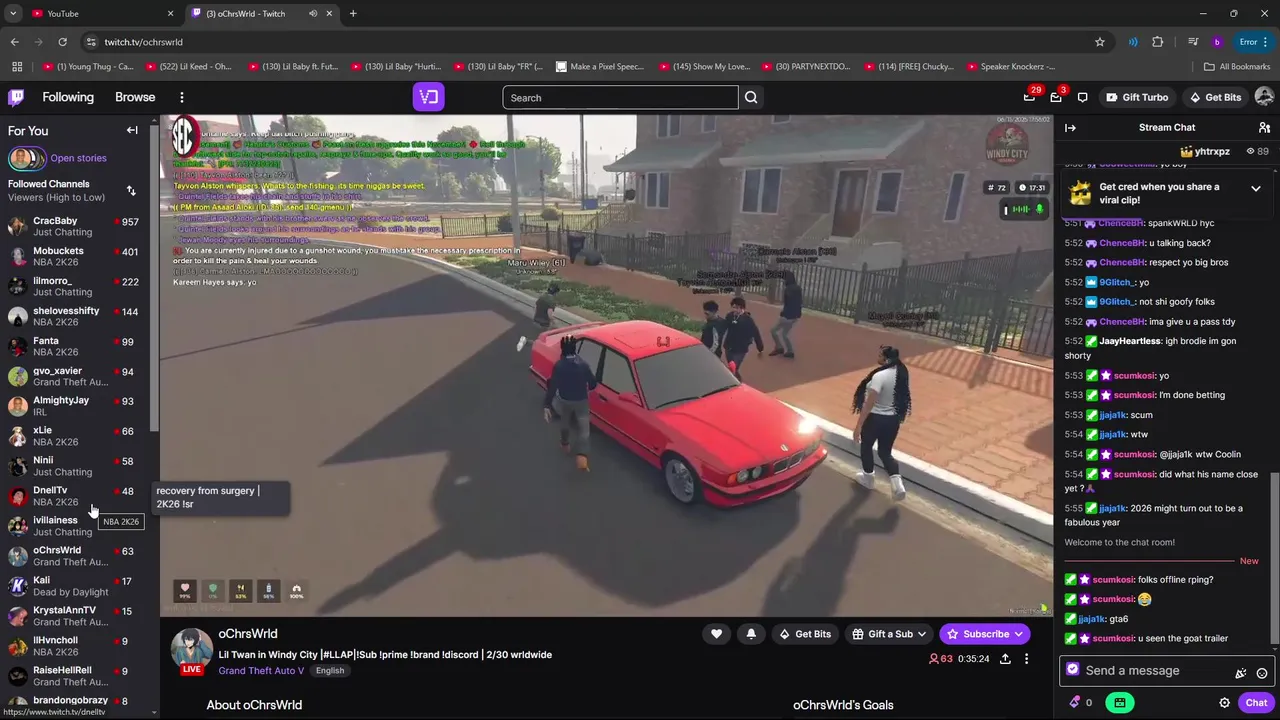This screenshot has width=1280, height=720.
Task: Open the three-dot more menu beside Browse
Action: tap(181, 97)
